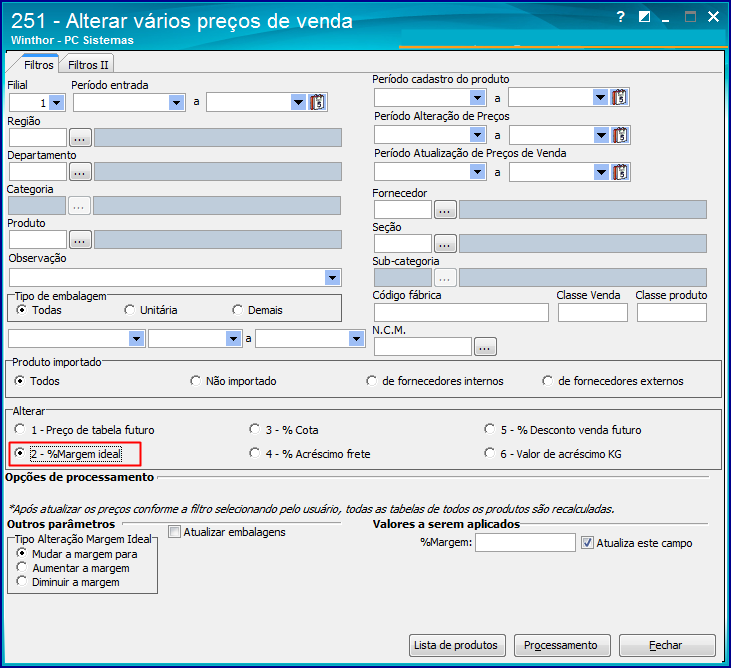Switch to Filtros II tab
The height and width of the screenshot is (668, 731).
(x=88, y=65)
